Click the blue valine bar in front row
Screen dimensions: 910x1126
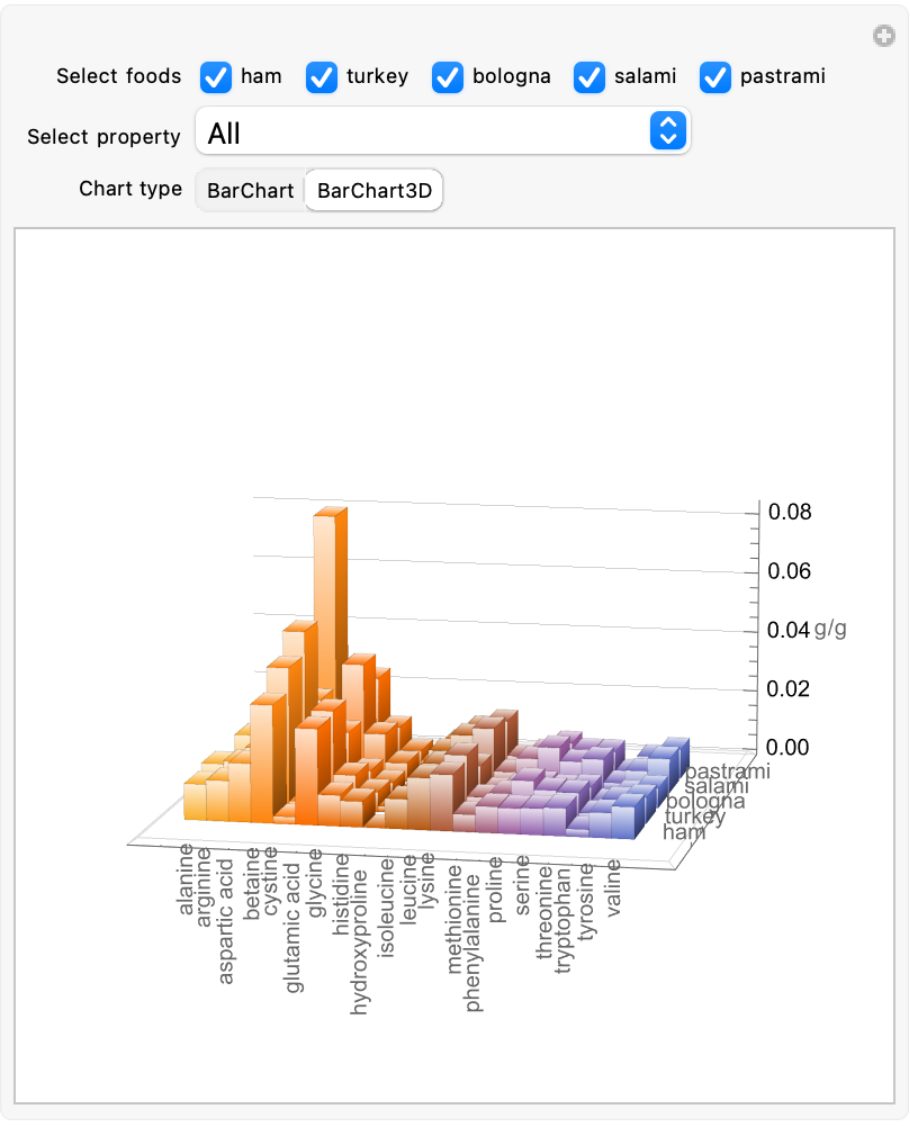pyautogui.click(x=623, y=822)
